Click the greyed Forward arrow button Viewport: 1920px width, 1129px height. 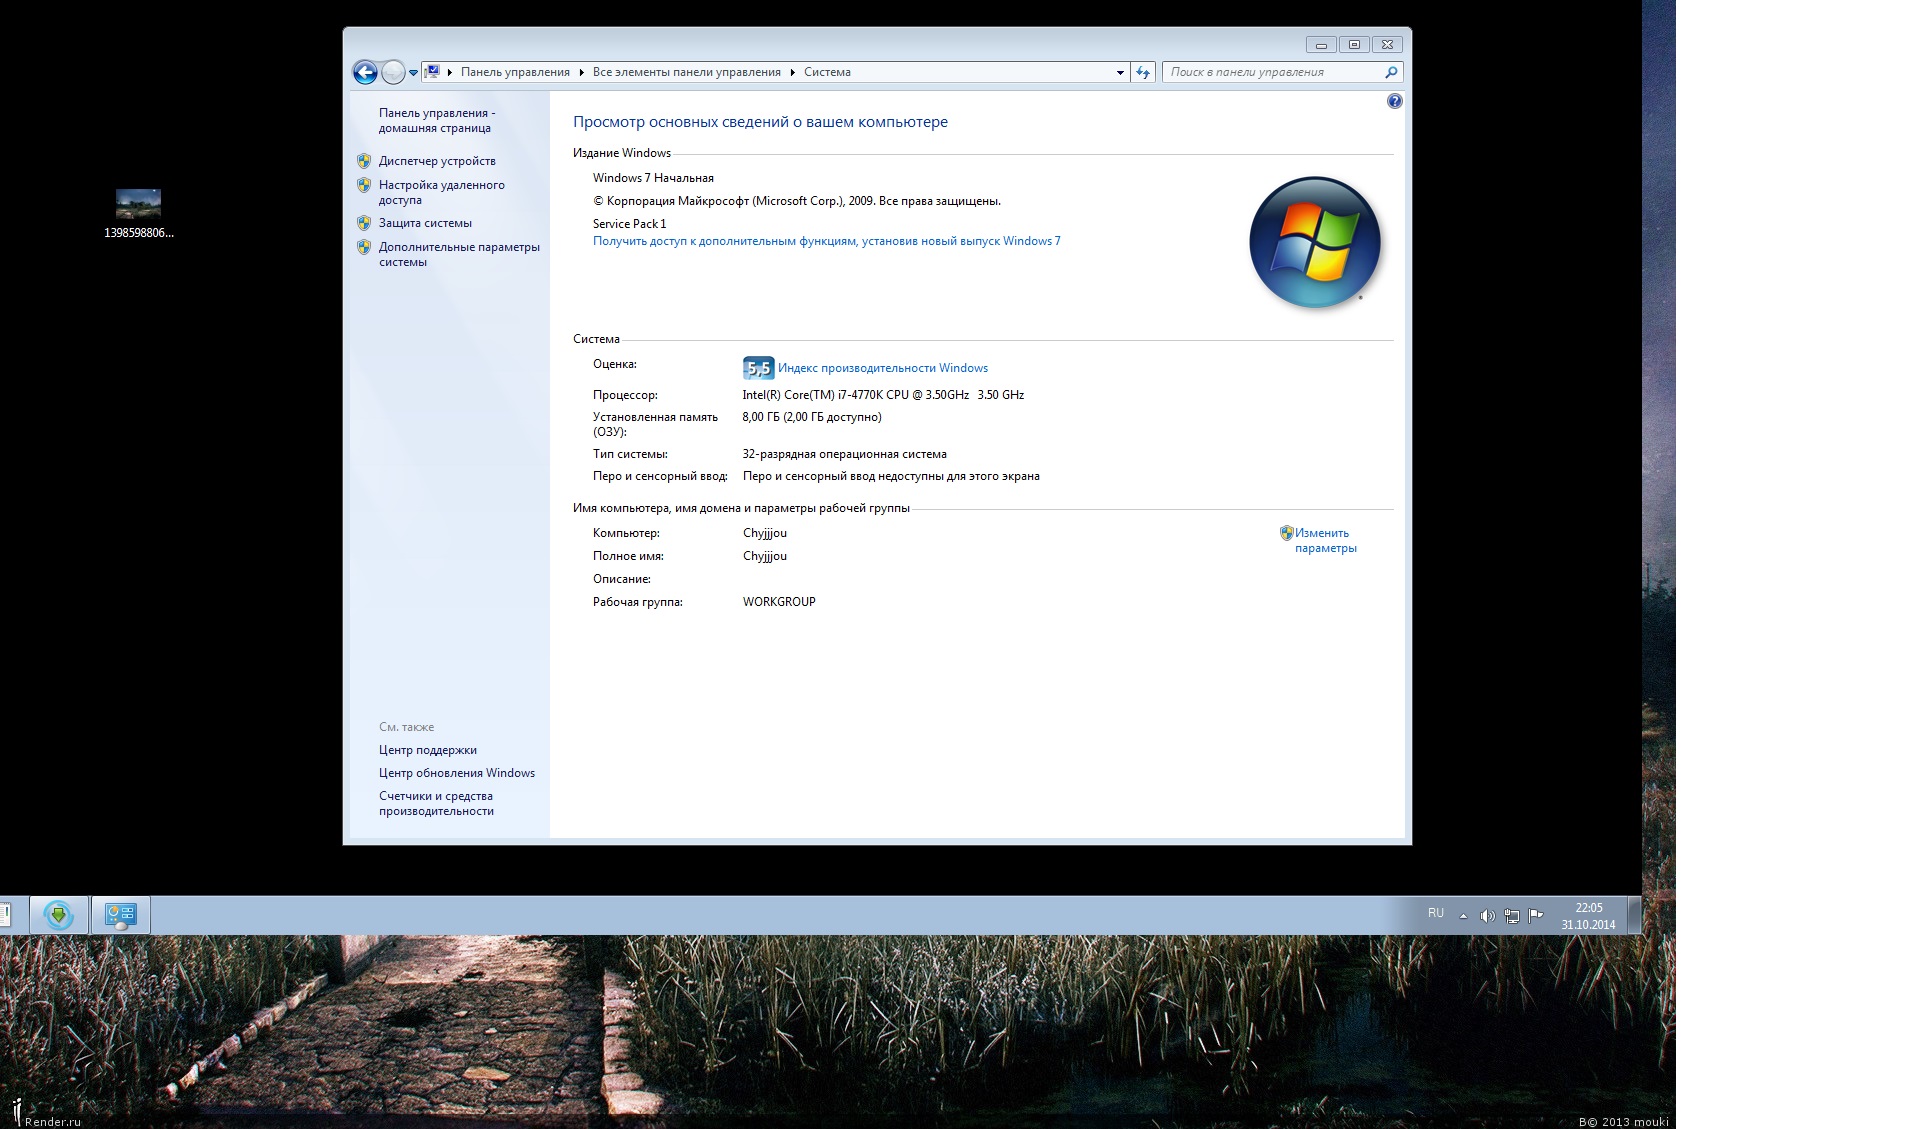pos(393,72)
